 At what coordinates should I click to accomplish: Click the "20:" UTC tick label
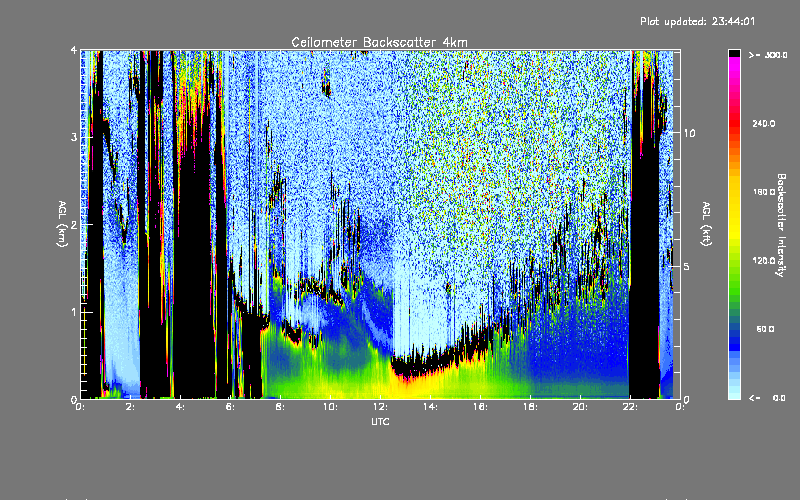click(580, 407)
